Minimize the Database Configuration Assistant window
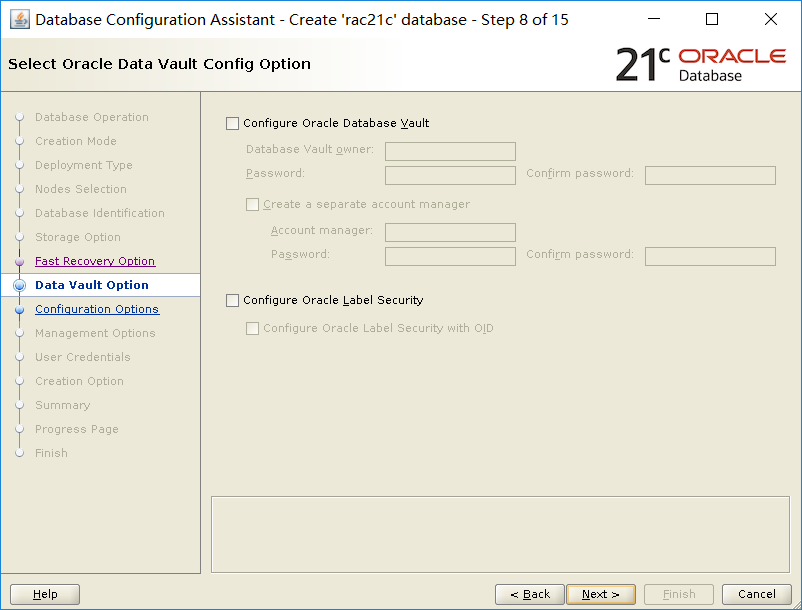This screenshot has width=802, height=610. (x=654, y=19)
